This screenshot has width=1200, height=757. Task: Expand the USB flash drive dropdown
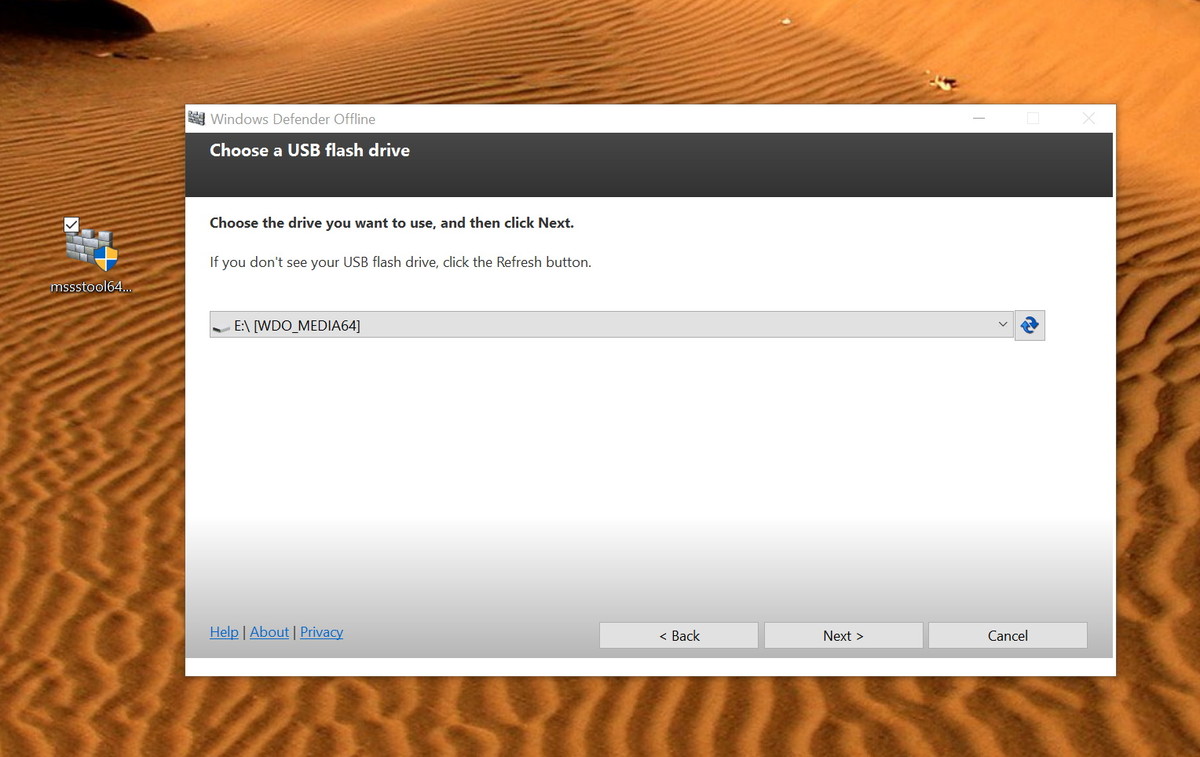[1002, 324]
